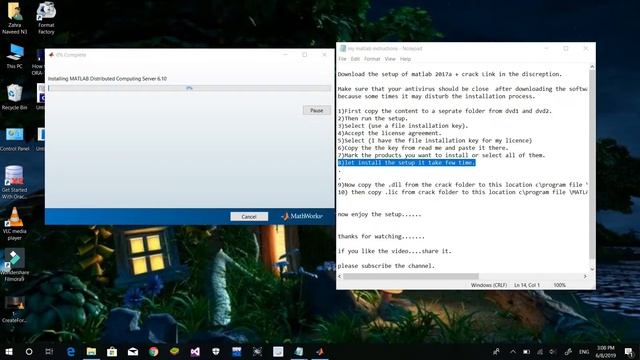Open the Zahra Naveed user folder icon
Screen dimensions: 640x360
(15, 18)
